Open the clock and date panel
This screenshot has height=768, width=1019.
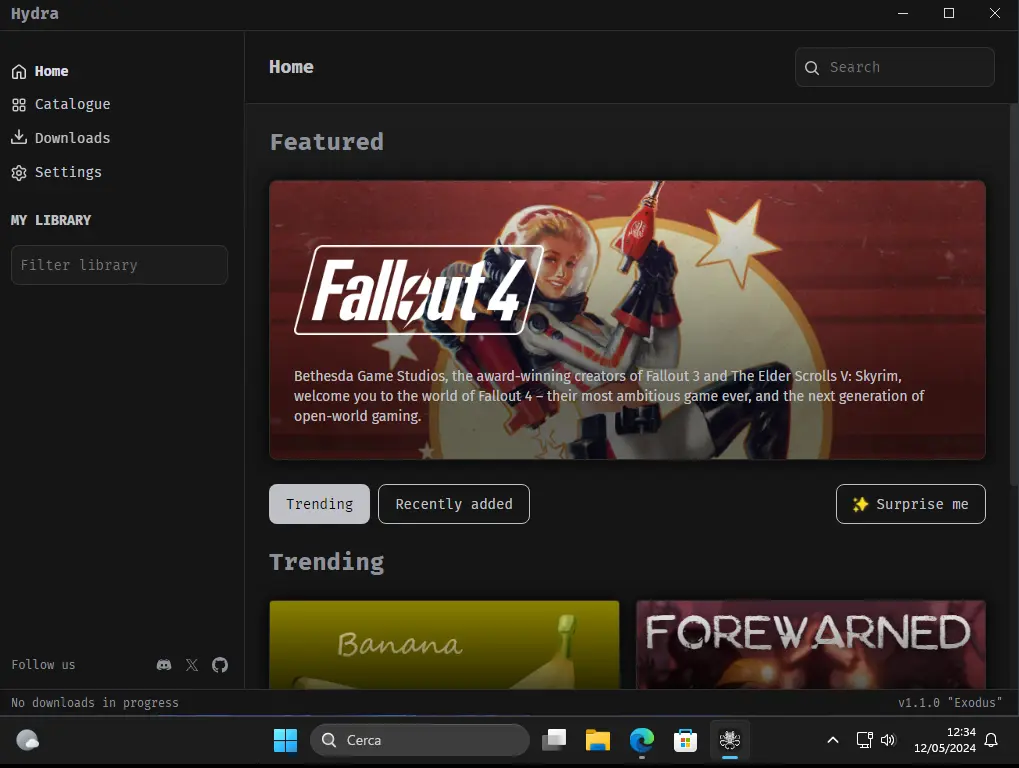(944, 740)
